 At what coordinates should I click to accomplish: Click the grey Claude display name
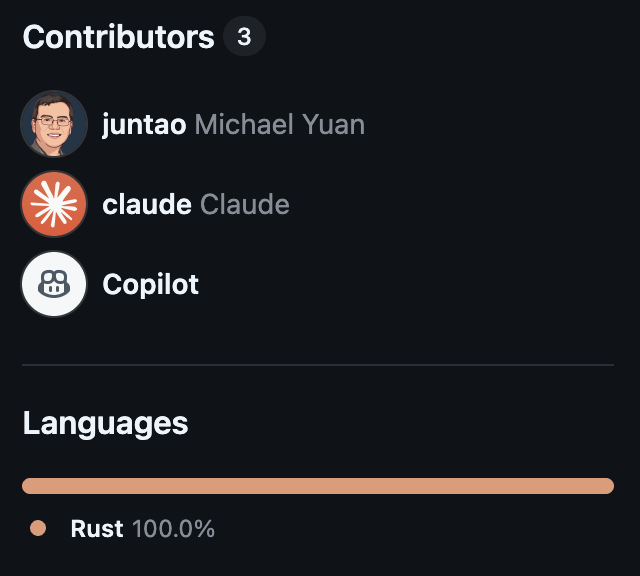244,204
